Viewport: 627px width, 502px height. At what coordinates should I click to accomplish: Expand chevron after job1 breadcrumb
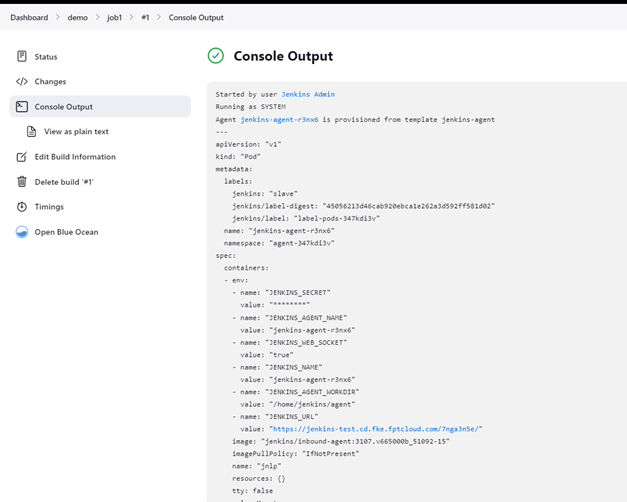click(x=132, y=17)
